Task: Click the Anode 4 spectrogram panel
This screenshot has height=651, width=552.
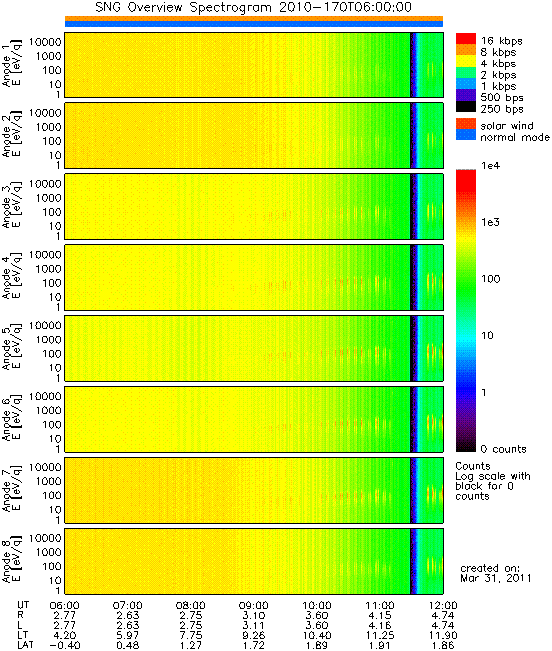Action: click(254, 277)
